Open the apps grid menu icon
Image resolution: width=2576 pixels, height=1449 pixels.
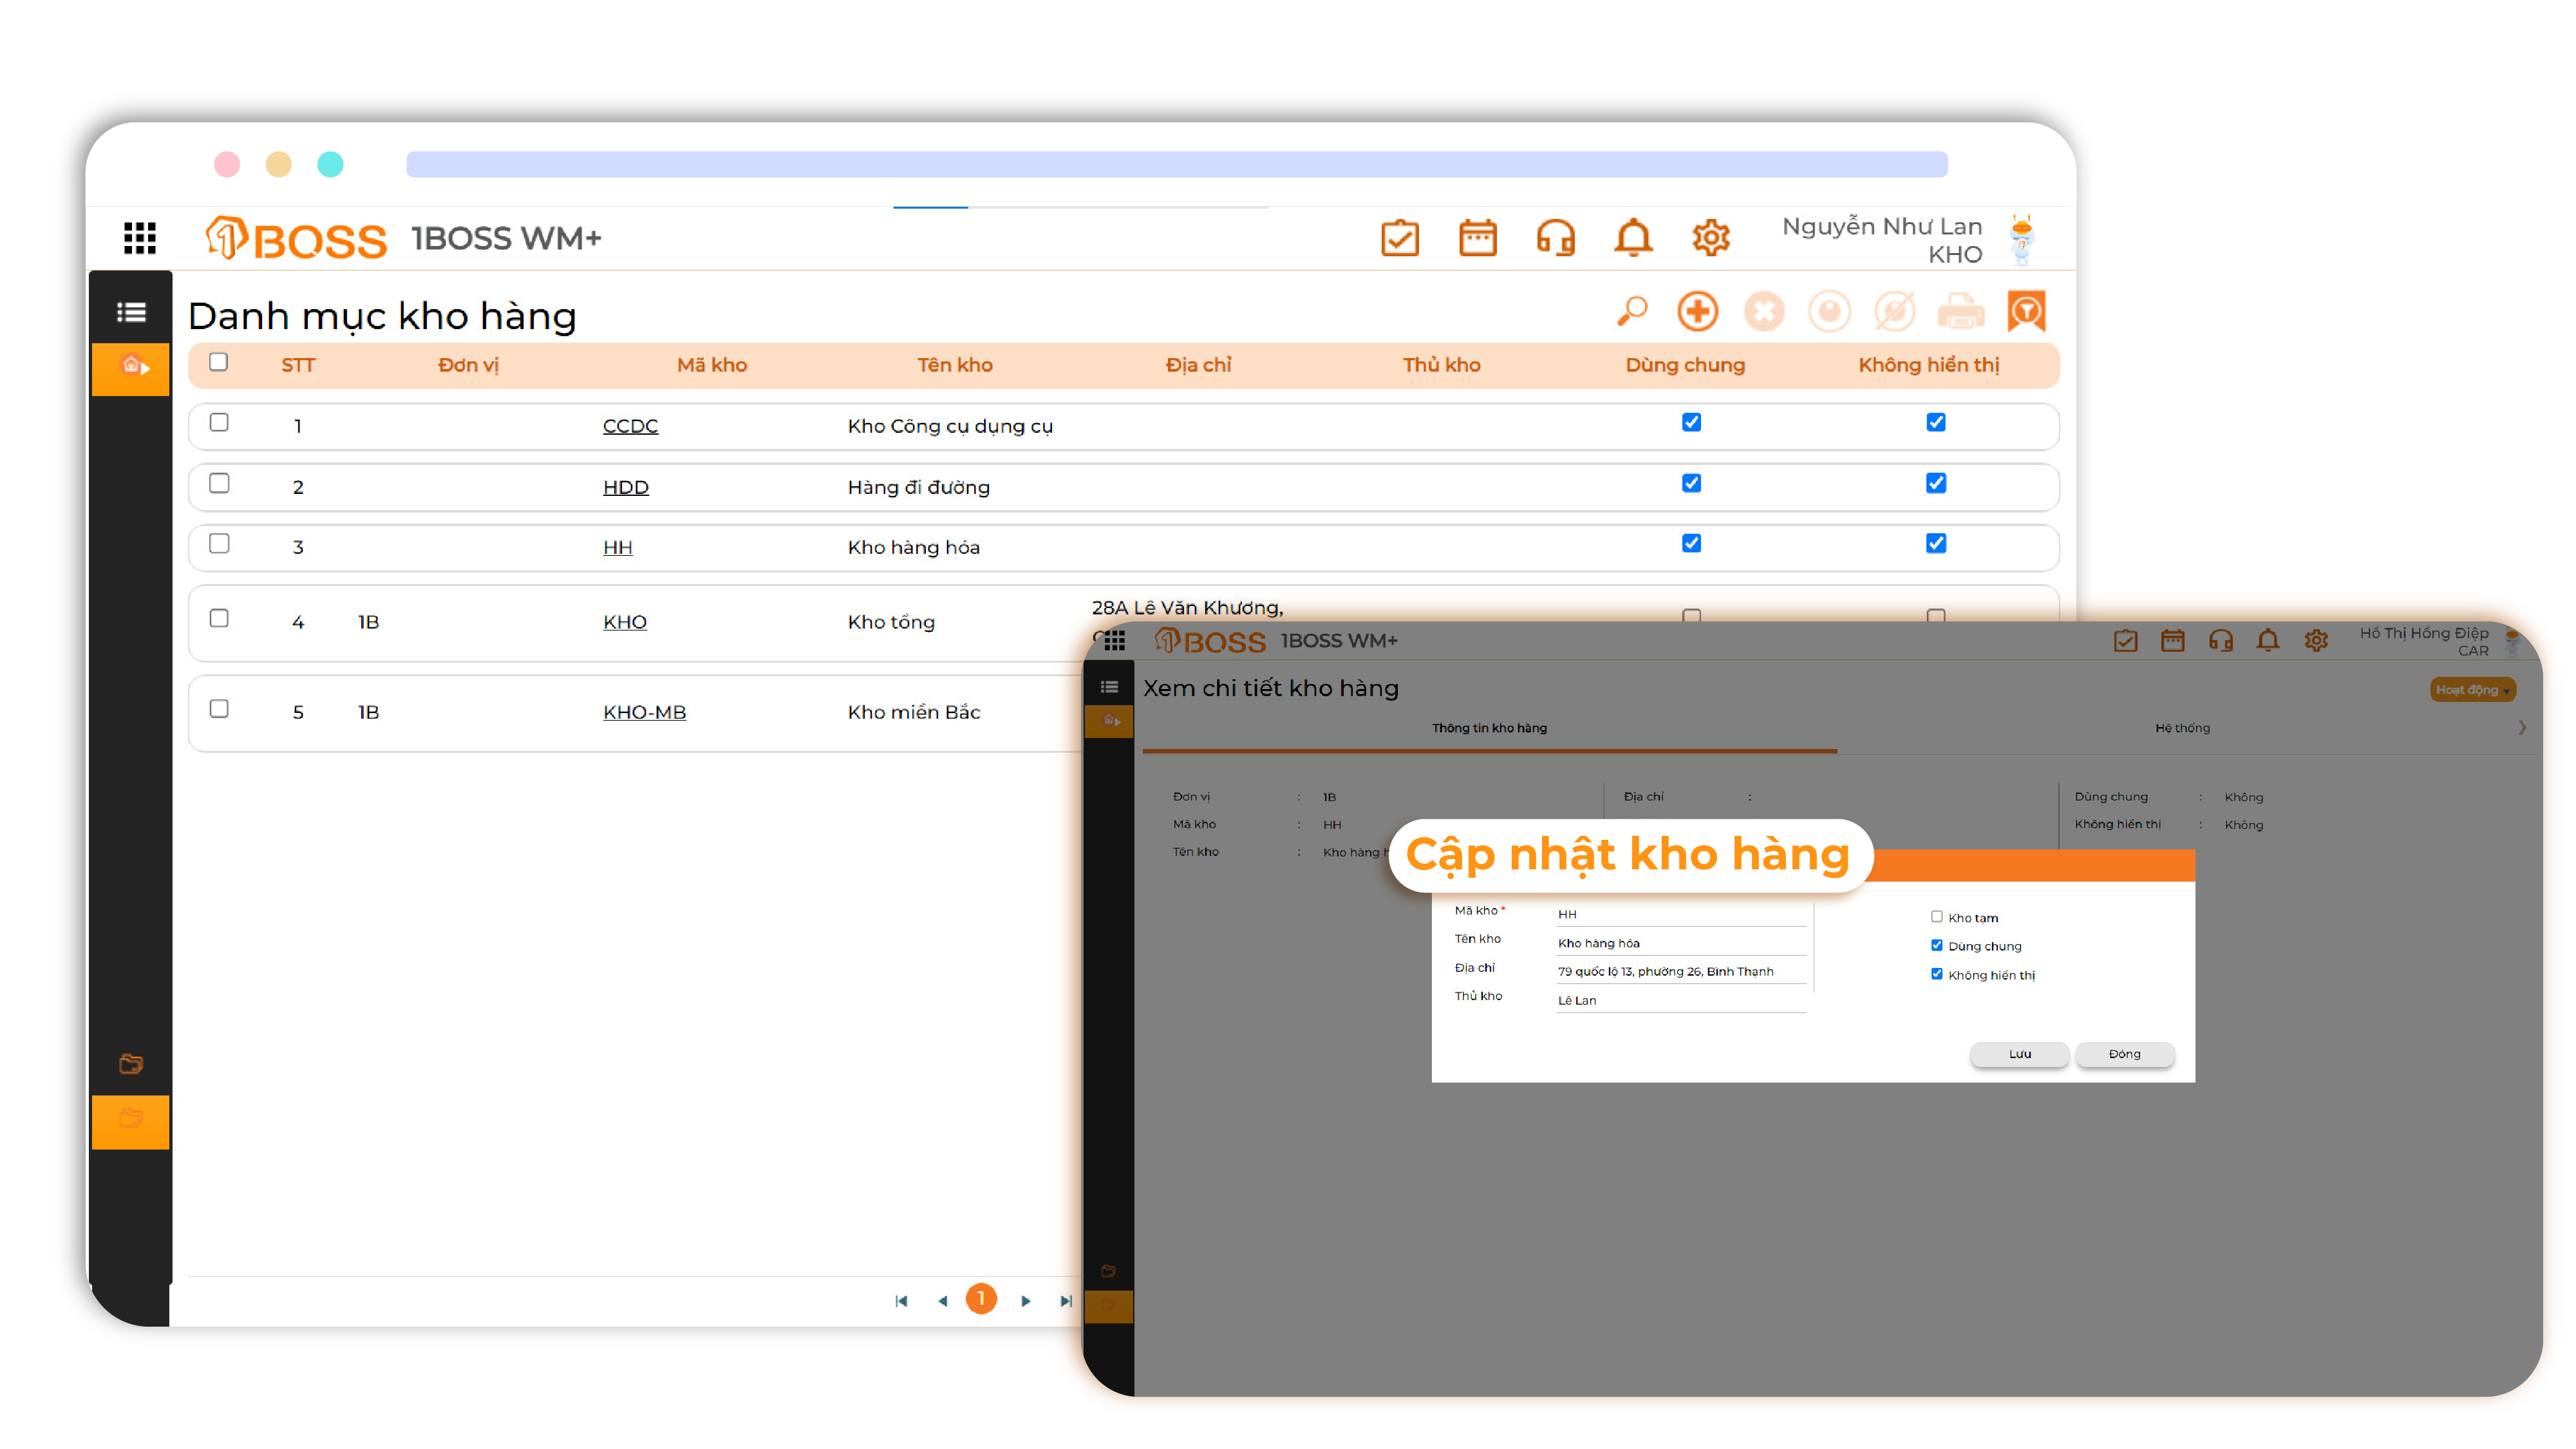[x=139, y=238]
